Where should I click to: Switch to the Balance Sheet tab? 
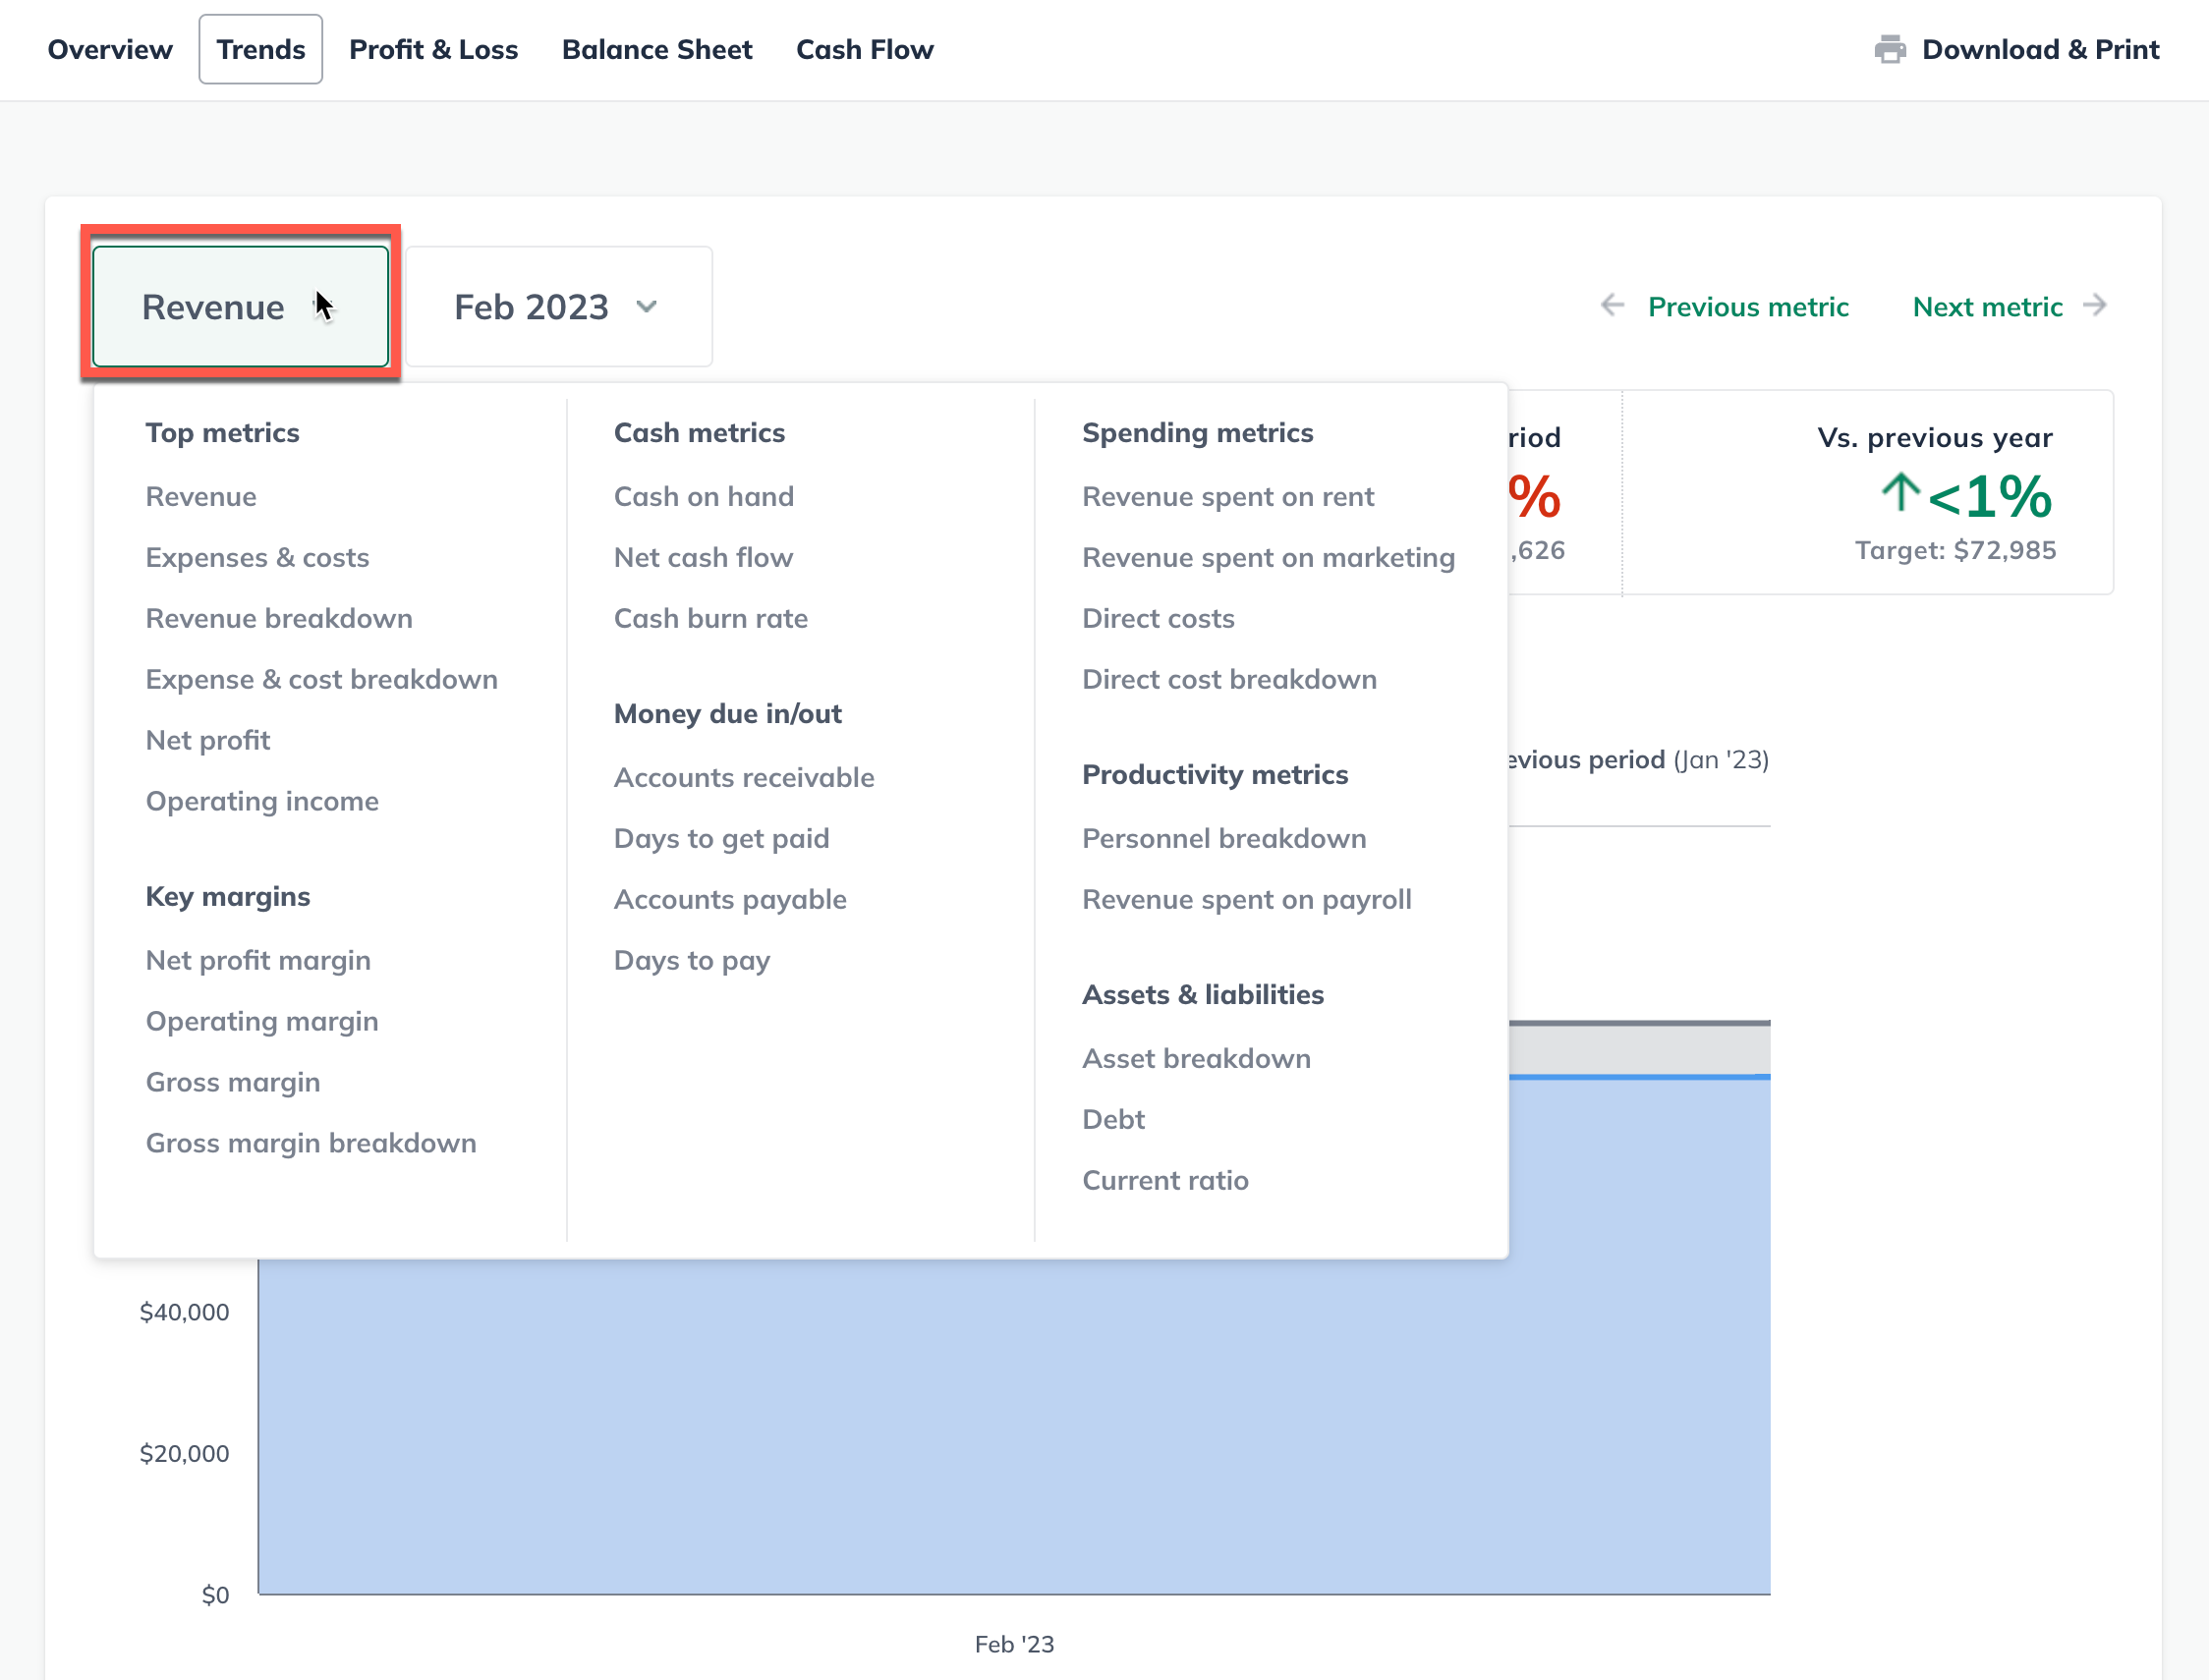(657, 49)
